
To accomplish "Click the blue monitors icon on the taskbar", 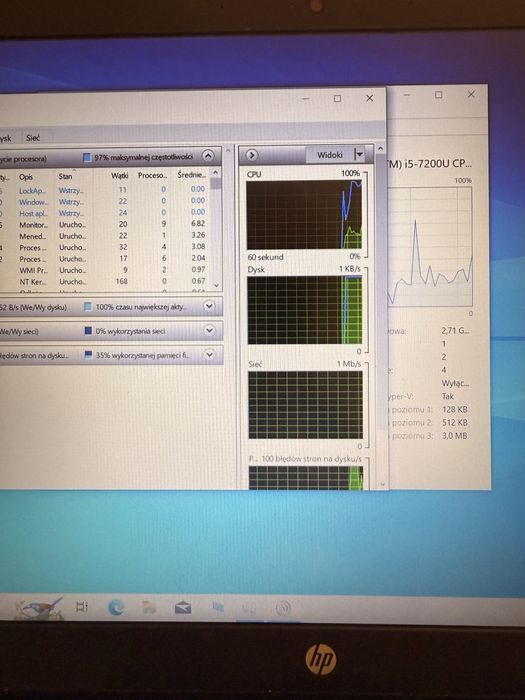I will point(218,607).
